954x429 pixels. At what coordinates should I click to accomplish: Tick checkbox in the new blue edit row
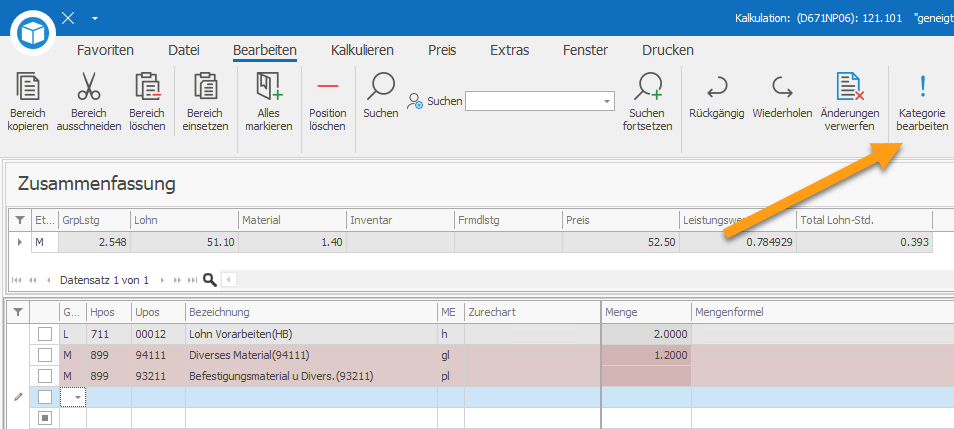[x=44, y=397]
